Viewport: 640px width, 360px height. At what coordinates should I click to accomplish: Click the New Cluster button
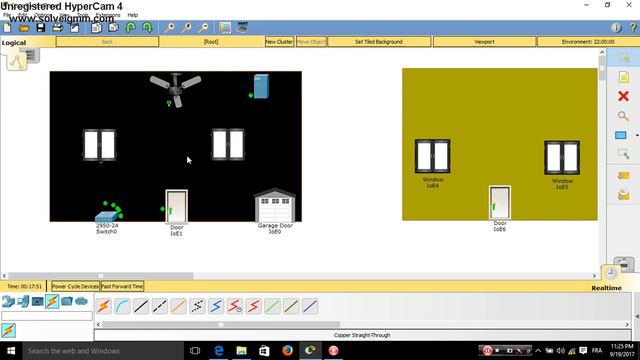[x=279, y=42]
